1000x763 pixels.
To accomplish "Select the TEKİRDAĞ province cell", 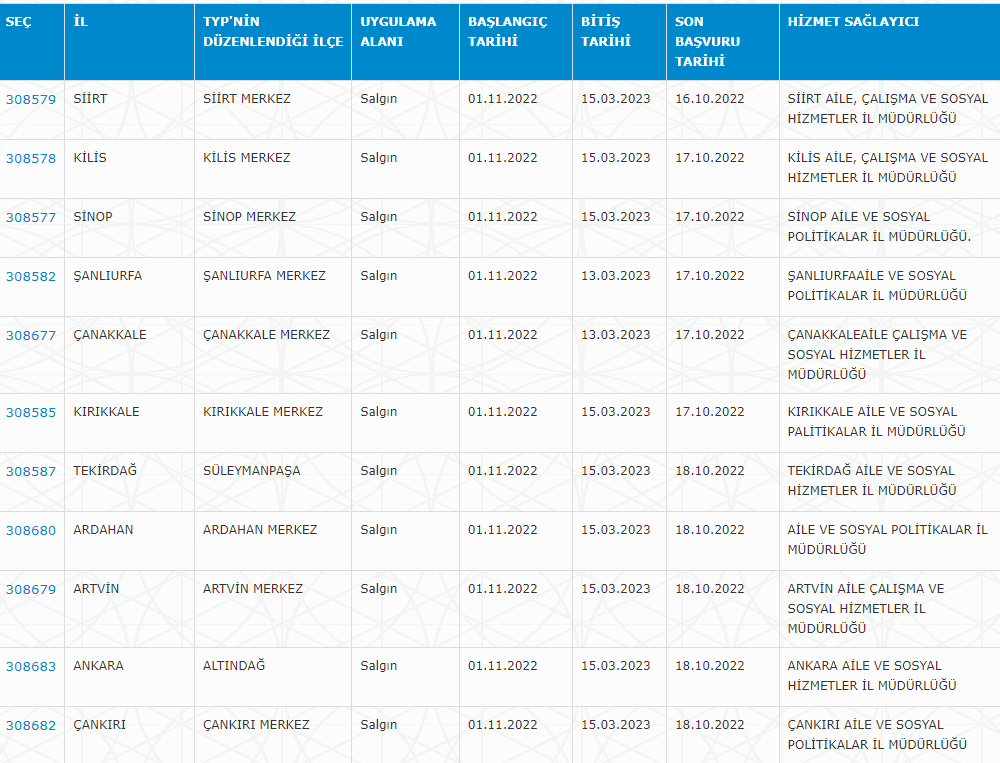I will (129, 482).
